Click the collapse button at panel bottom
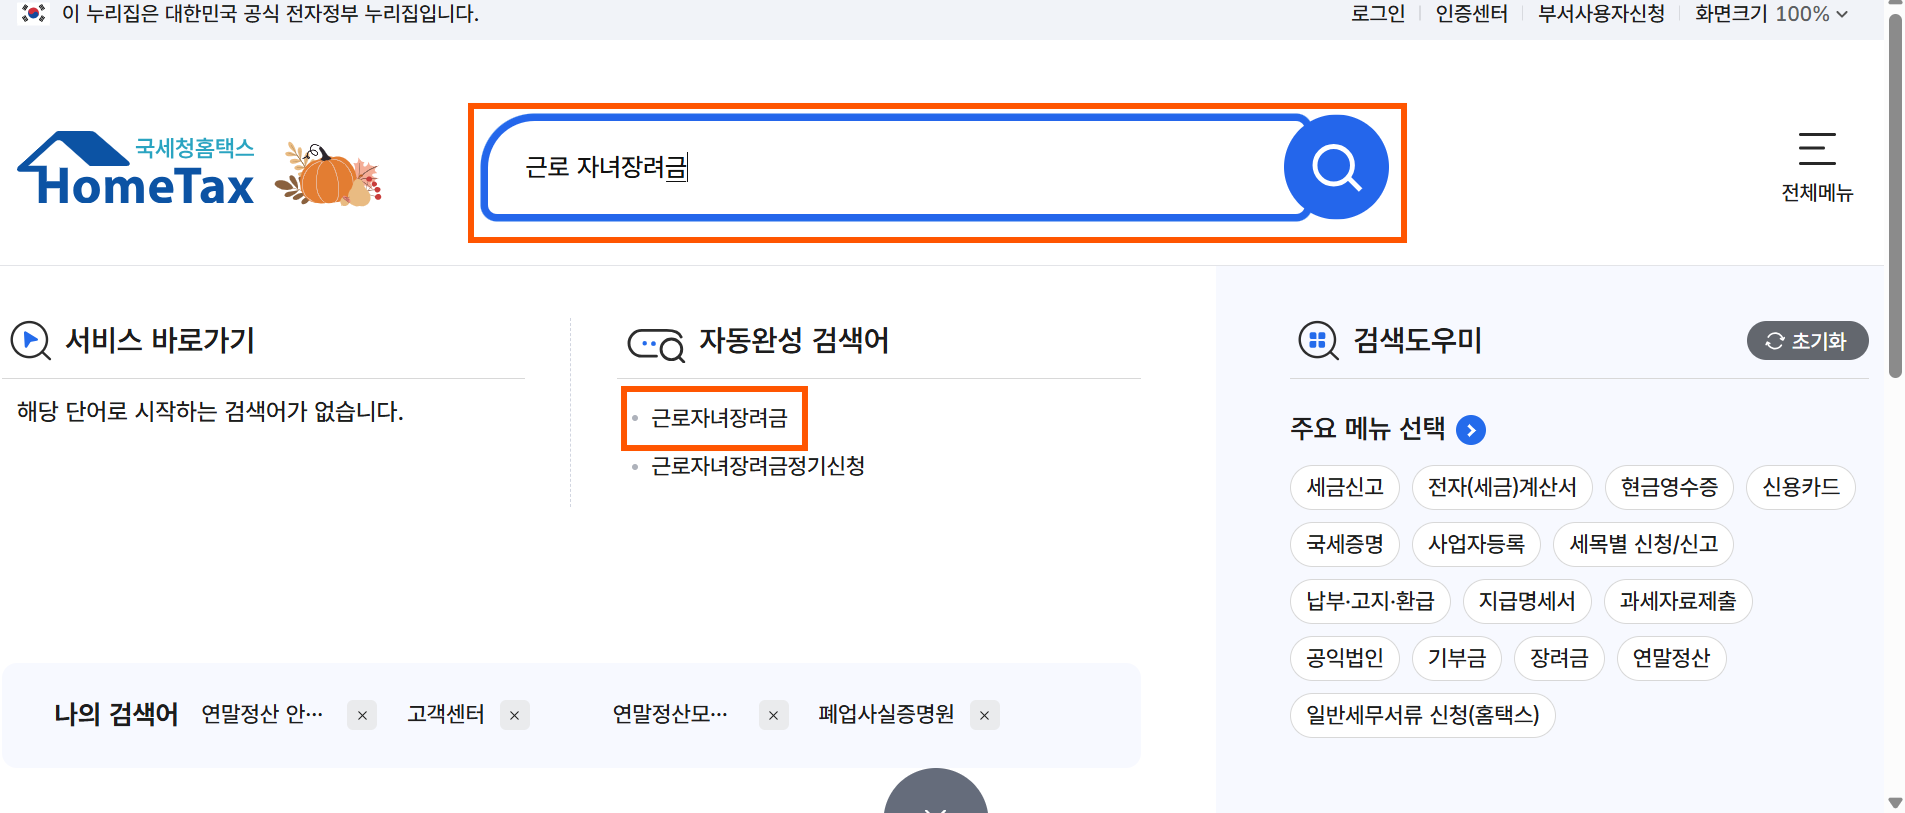Viewport: 1905px width, 813px height. click(936, 792)
